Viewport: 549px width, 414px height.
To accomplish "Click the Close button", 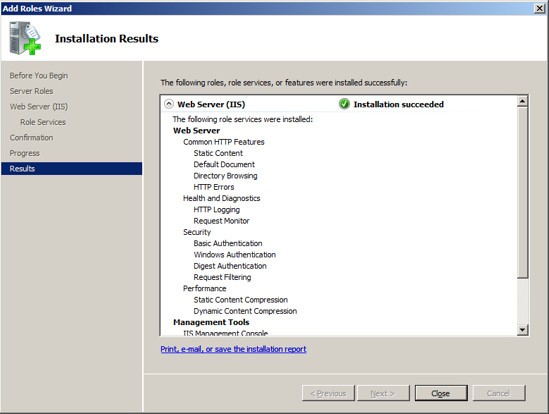I will (x=441, y=393).
